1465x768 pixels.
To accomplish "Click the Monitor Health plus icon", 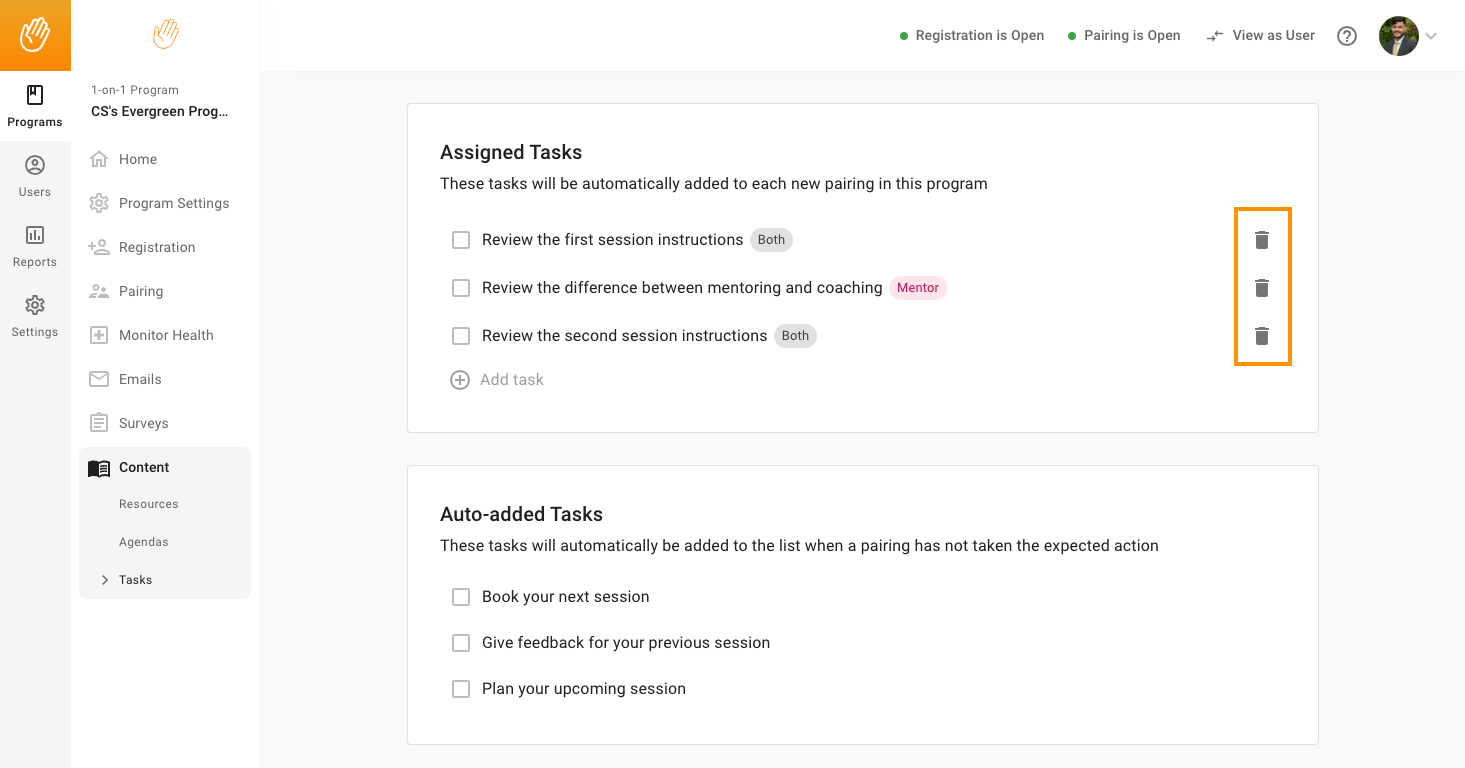I will (99, 335).
